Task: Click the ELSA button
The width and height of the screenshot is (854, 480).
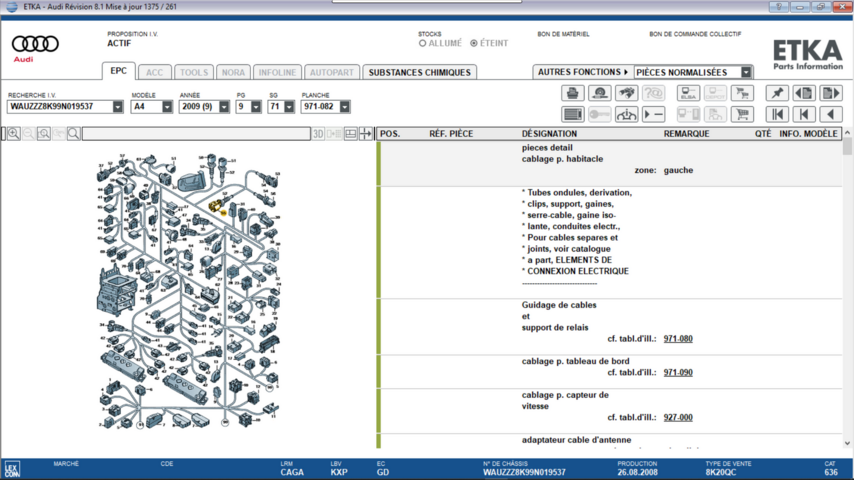Action: click(x=688, y=93)
